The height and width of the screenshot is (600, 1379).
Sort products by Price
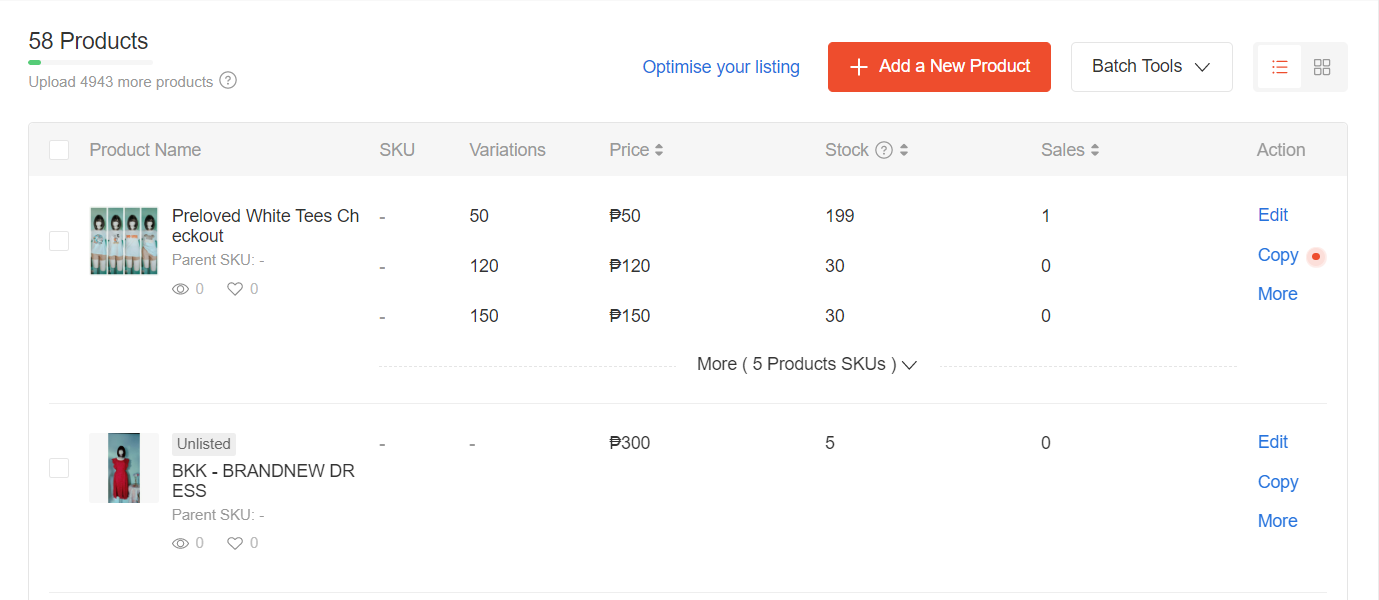point(659,150)
